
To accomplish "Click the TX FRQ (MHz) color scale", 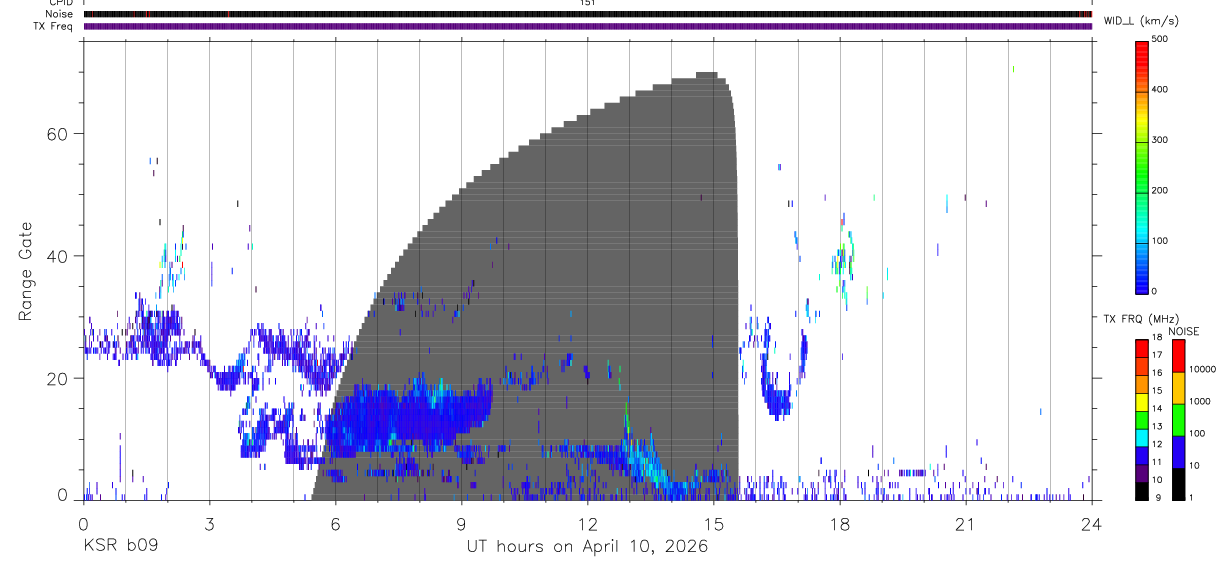I will pos(1142,420).
